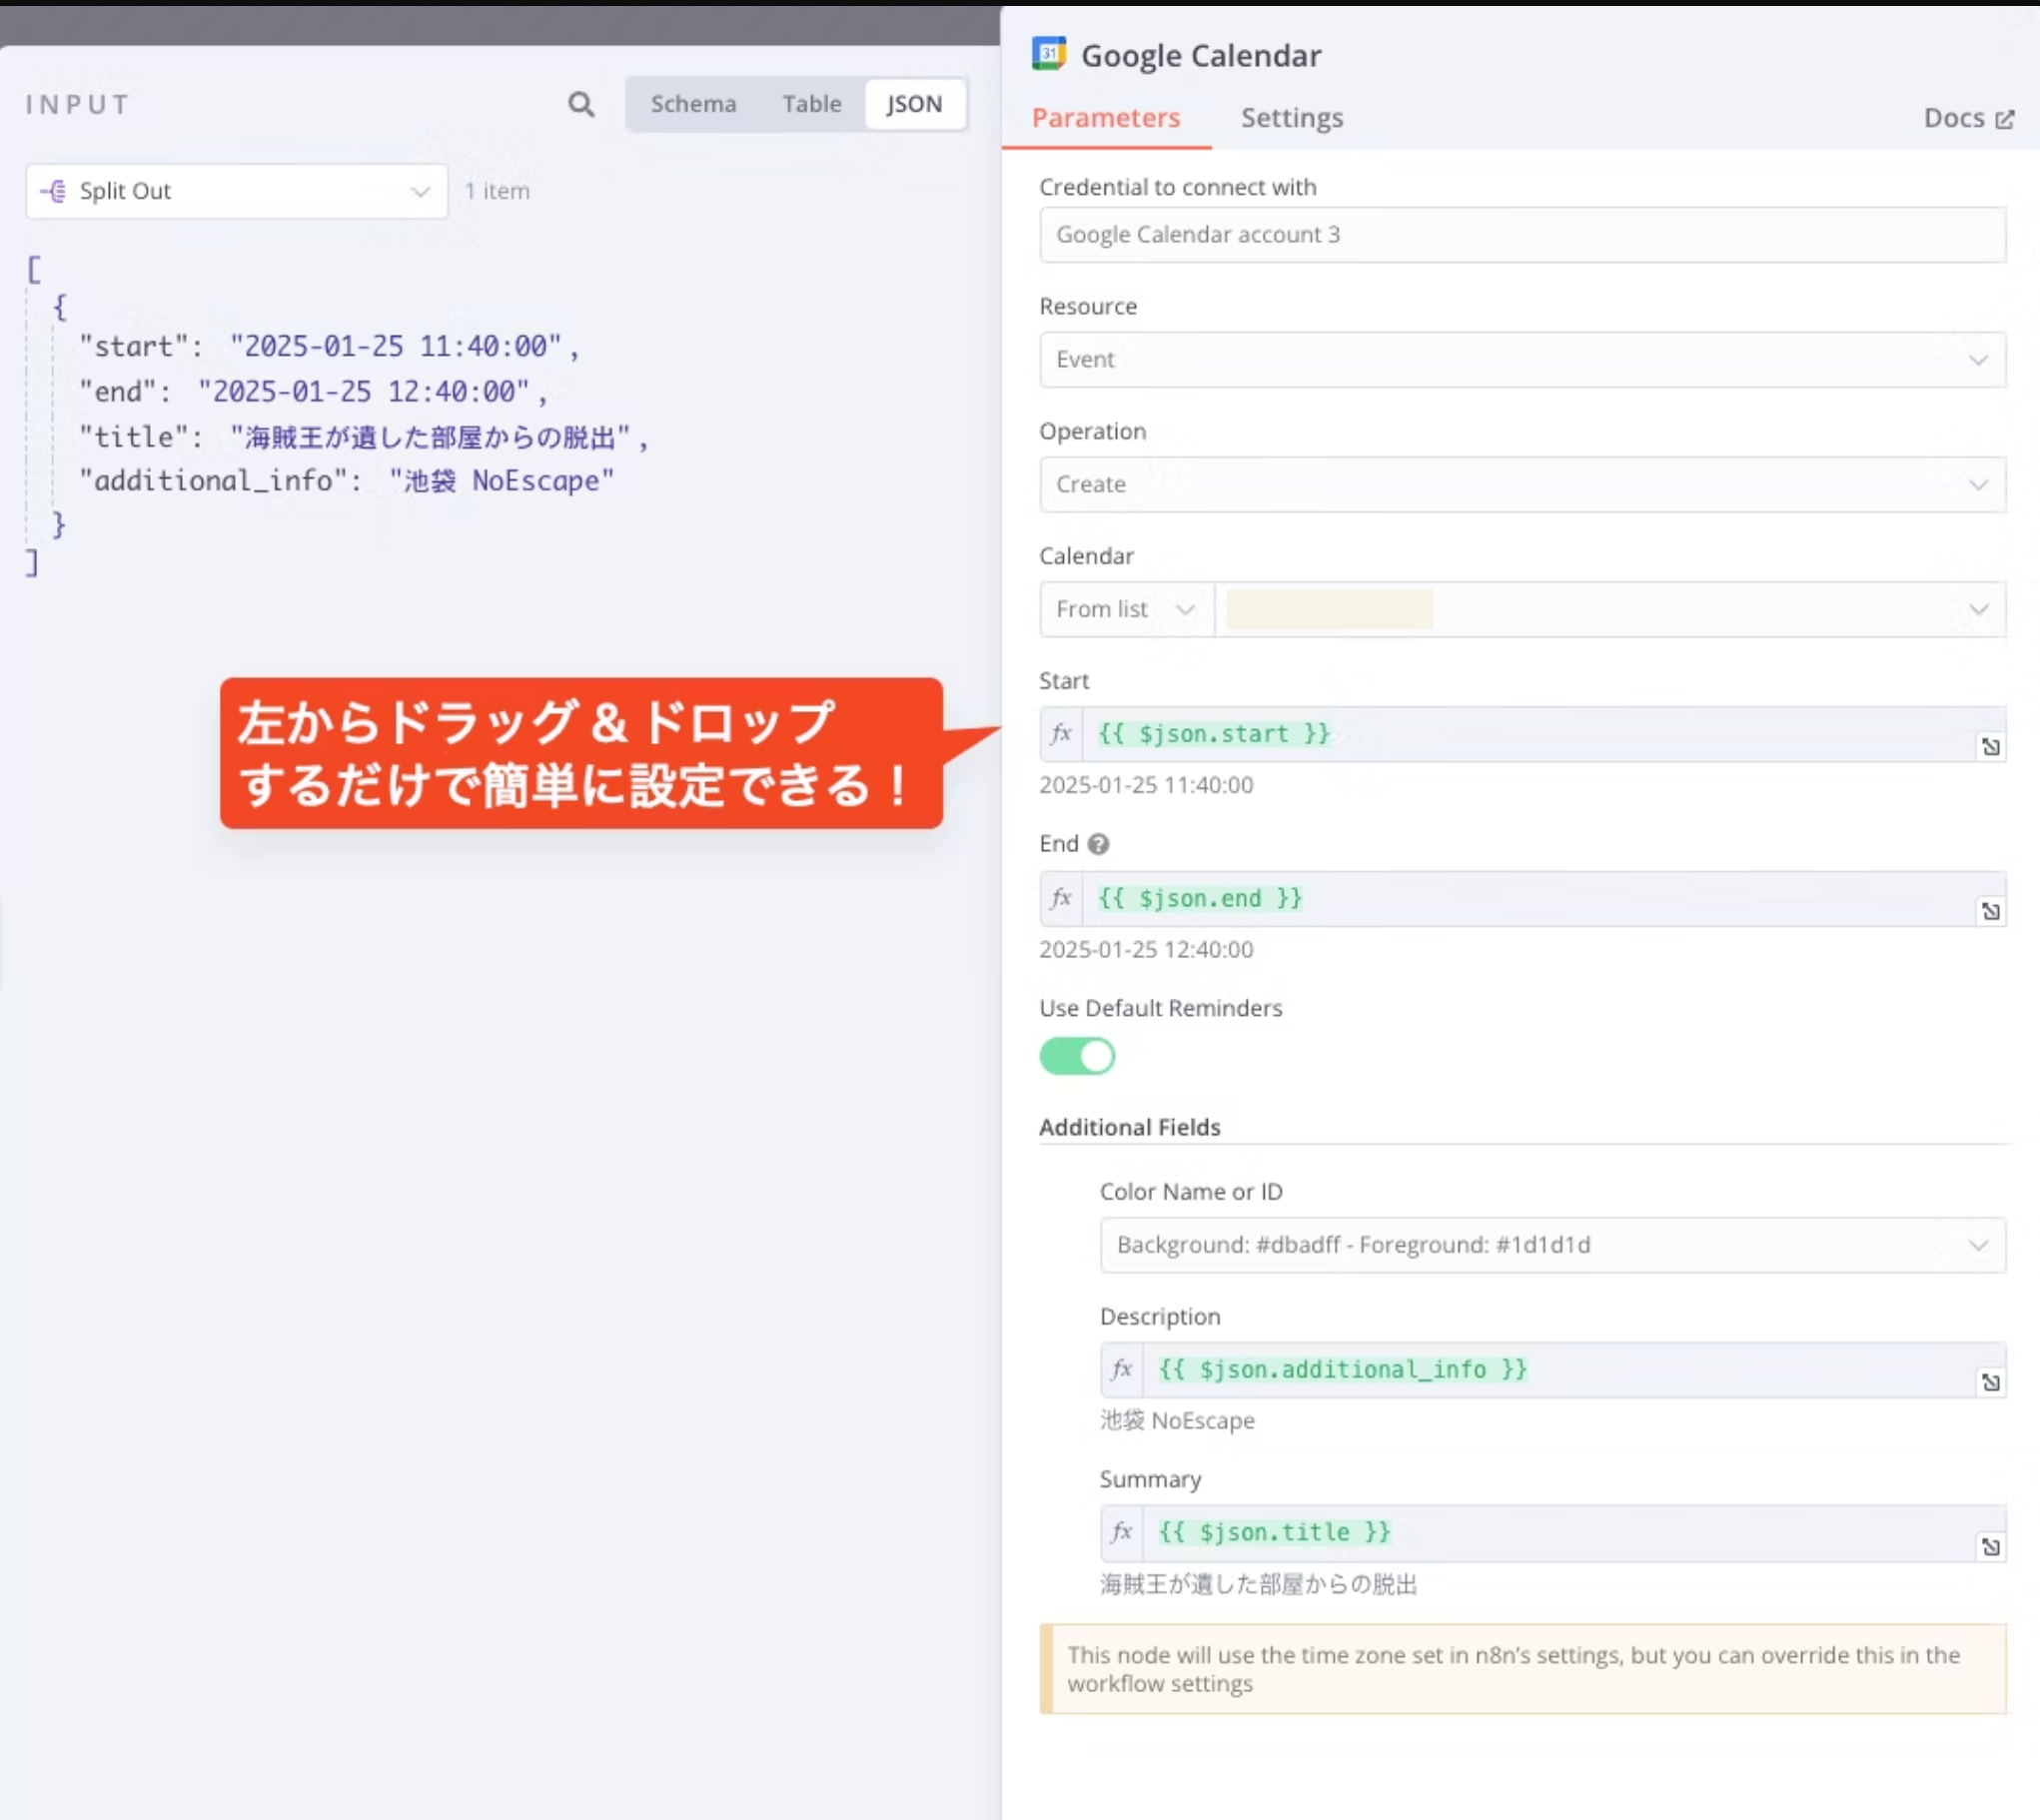Expand the Resource Event dropdown
Viewport: 2040px width, 1820px height.
[x=1521, y=360]
